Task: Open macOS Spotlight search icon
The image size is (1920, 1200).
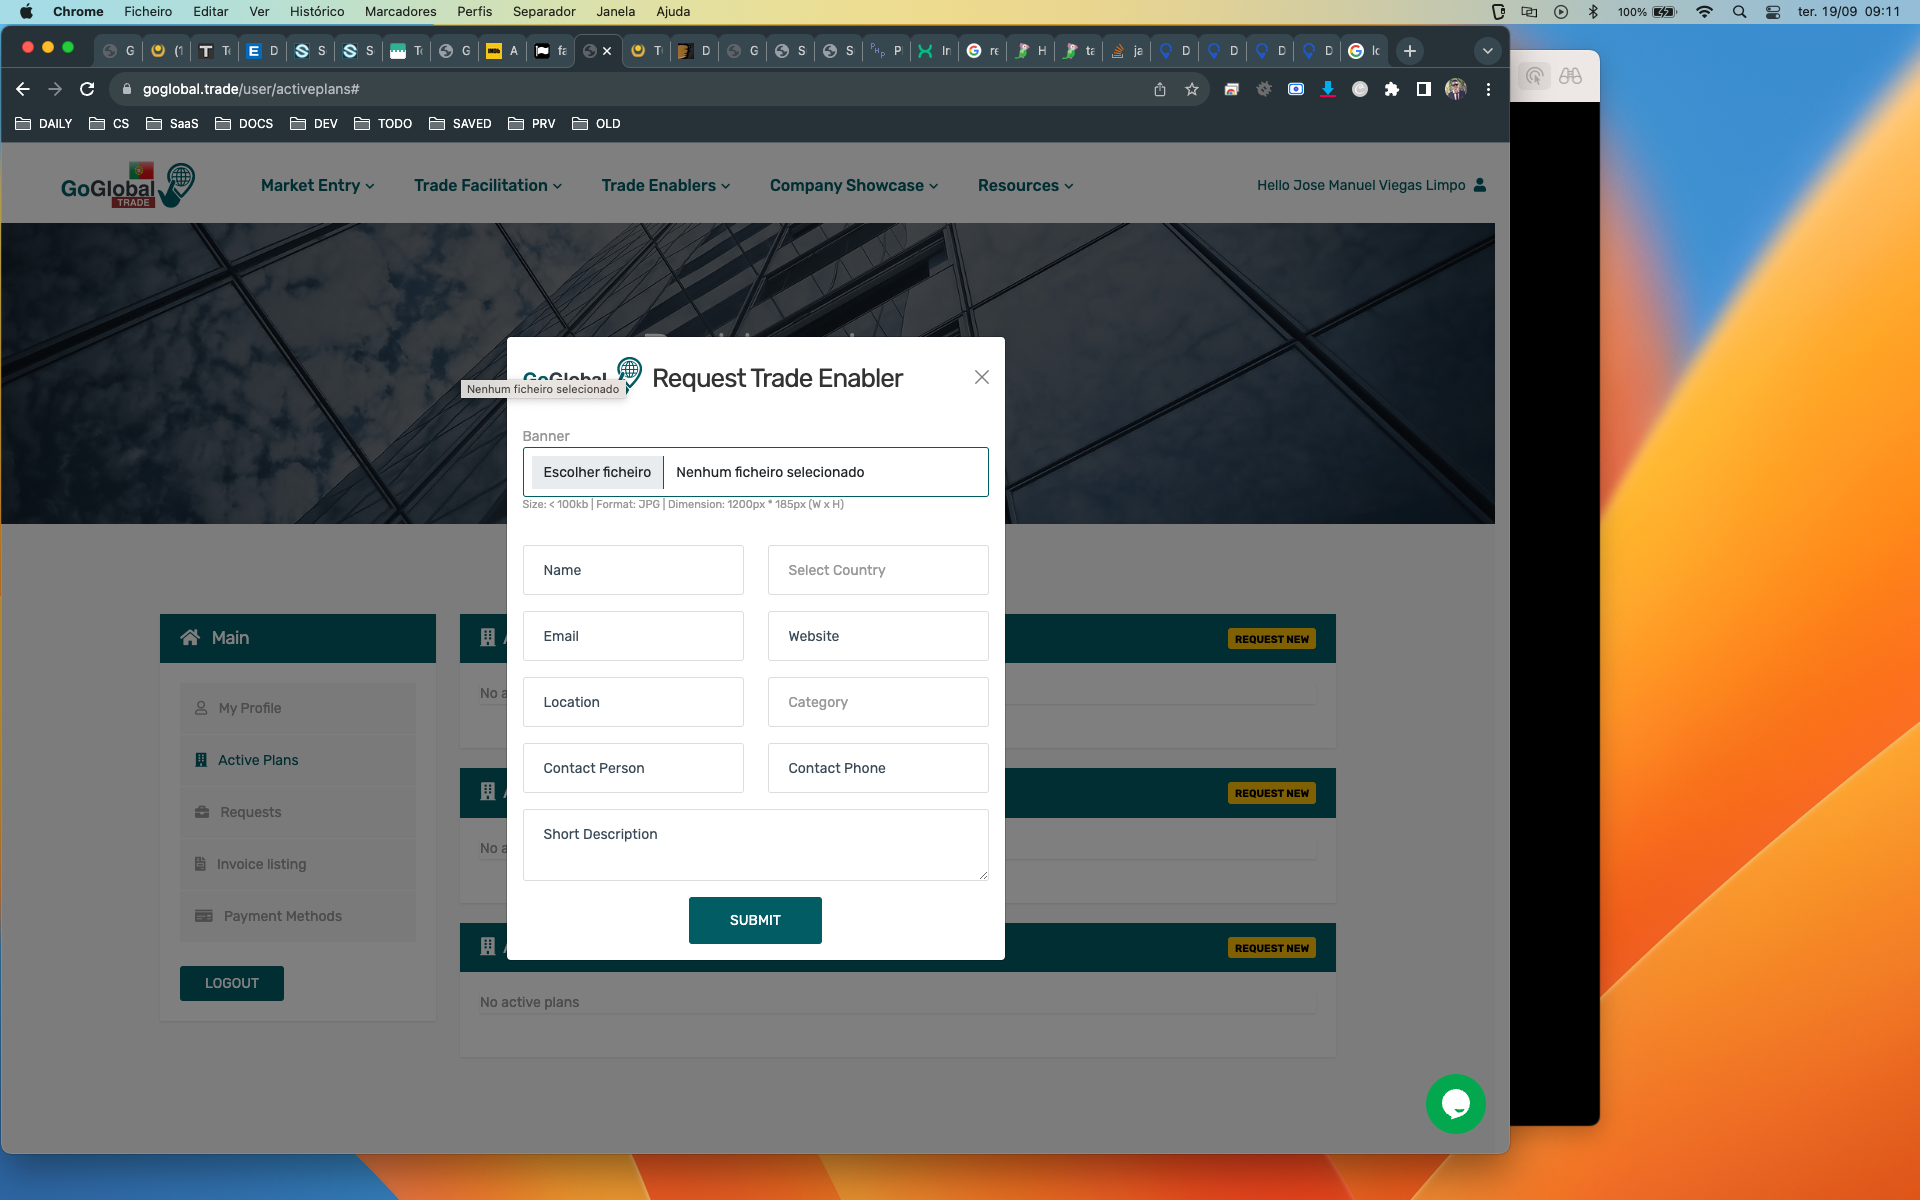Action: pos(1740,12)
